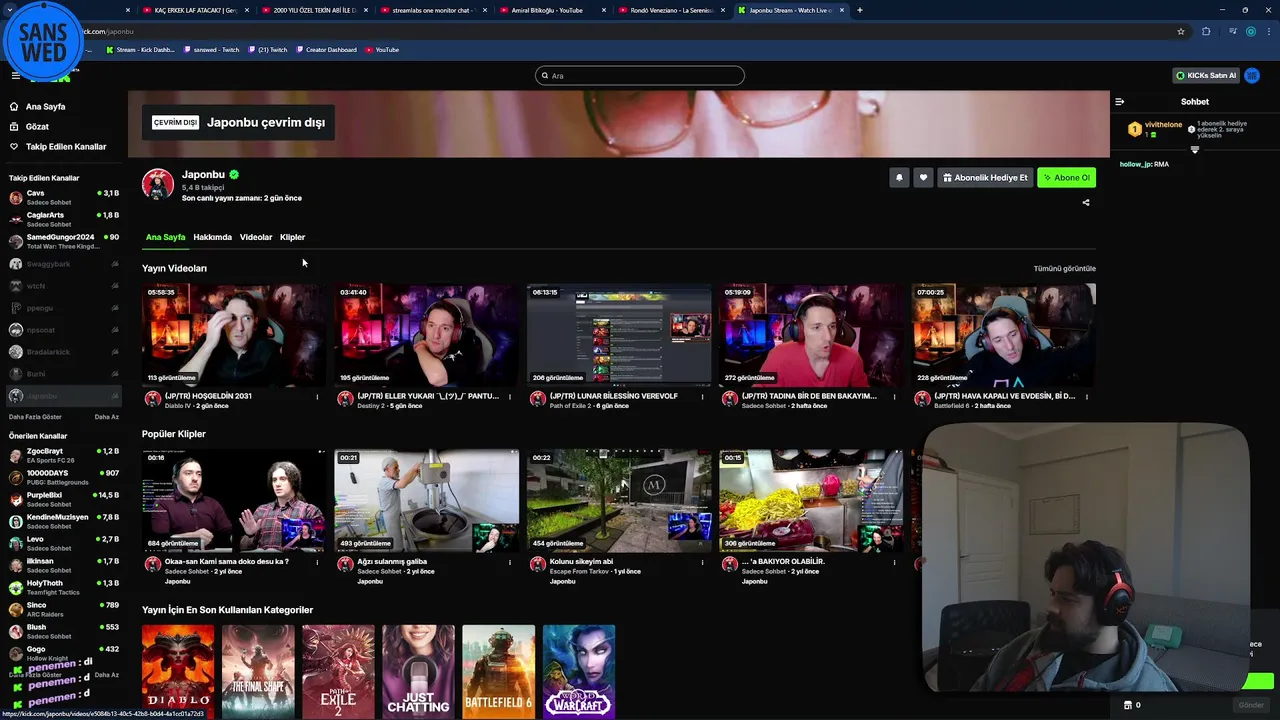Click Stream - Kick Dashboard bookmark

coord(140,49)
